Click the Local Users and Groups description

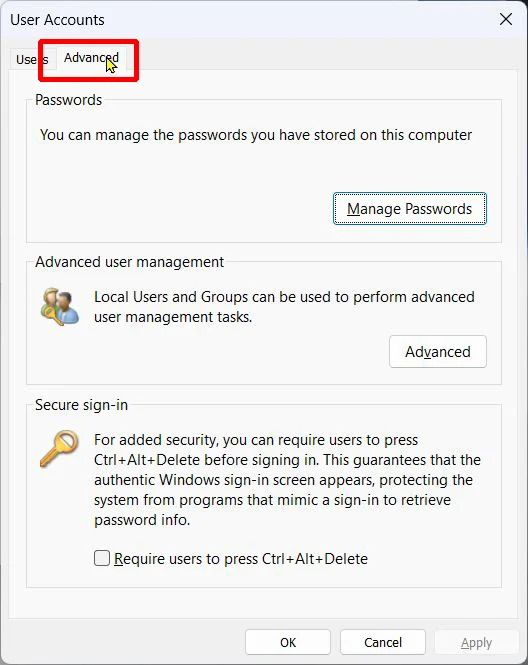pyautogui.click(x=284, y=307)
